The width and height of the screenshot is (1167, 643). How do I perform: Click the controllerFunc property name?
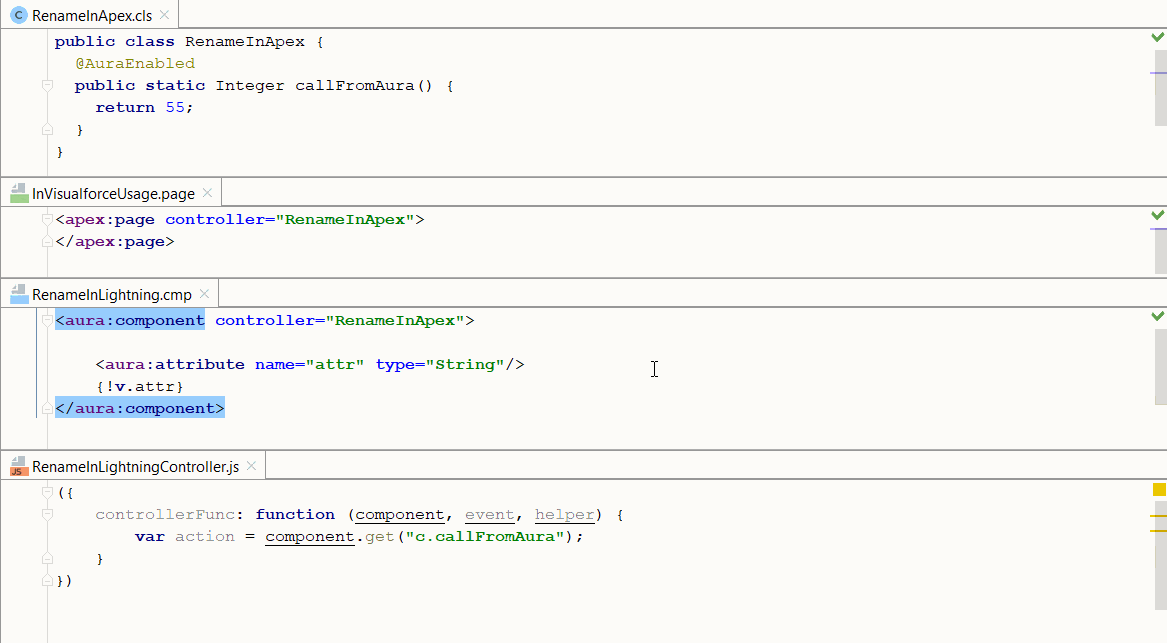pyautogui.click(x=164, y=514)
